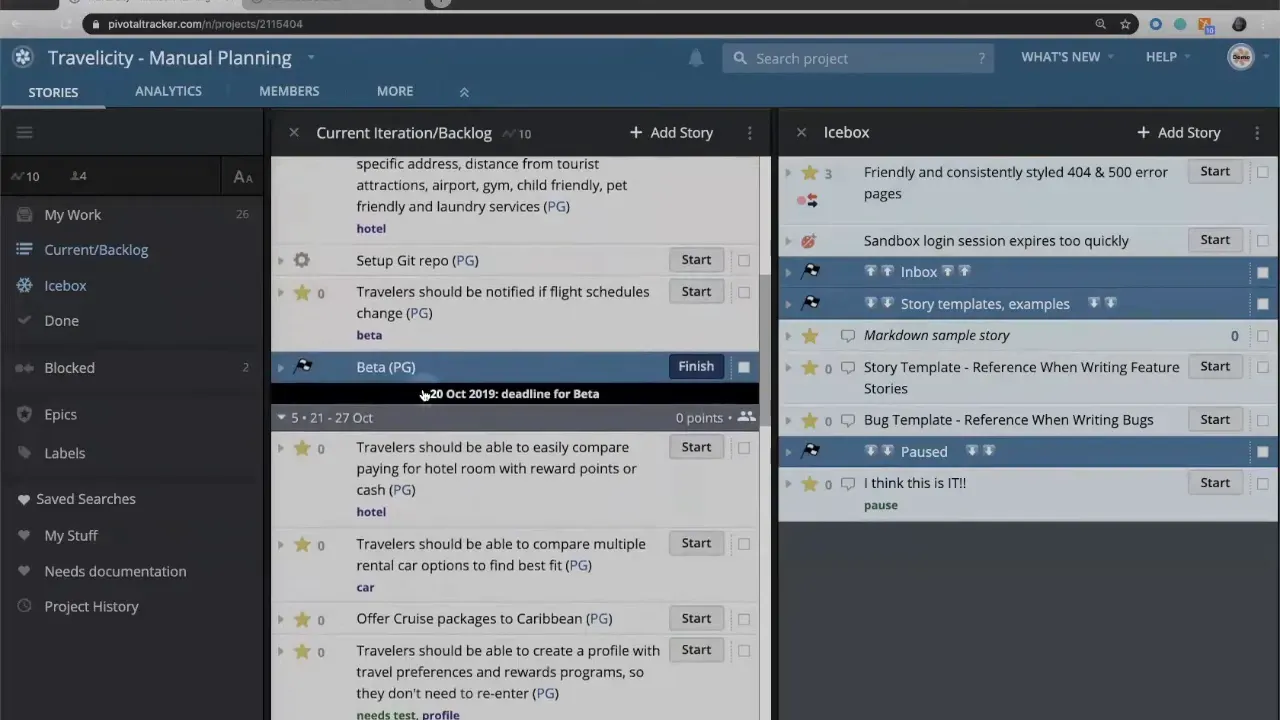Switch to the ANALYTICS tab
The image size is (1280, 720).
coord(168,91)
